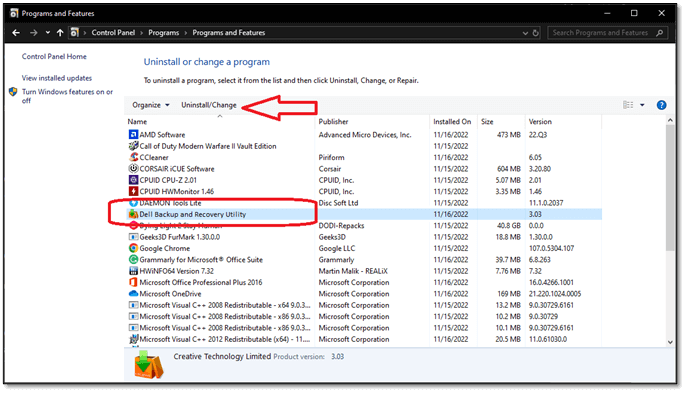Image resolution: width=686 pixels, height=393 pixels.
Task: Open the recent locations dropdown arrow
Action: point(47,33)
